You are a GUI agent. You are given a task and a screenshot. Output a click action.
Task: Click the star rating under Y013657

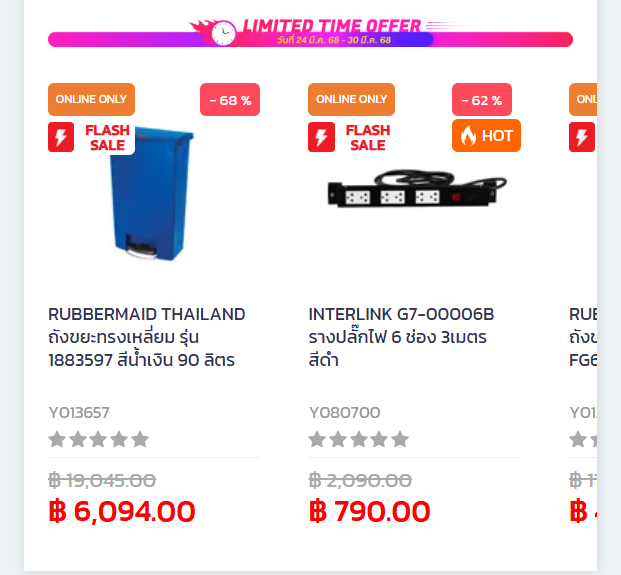[x=98, y=439]
